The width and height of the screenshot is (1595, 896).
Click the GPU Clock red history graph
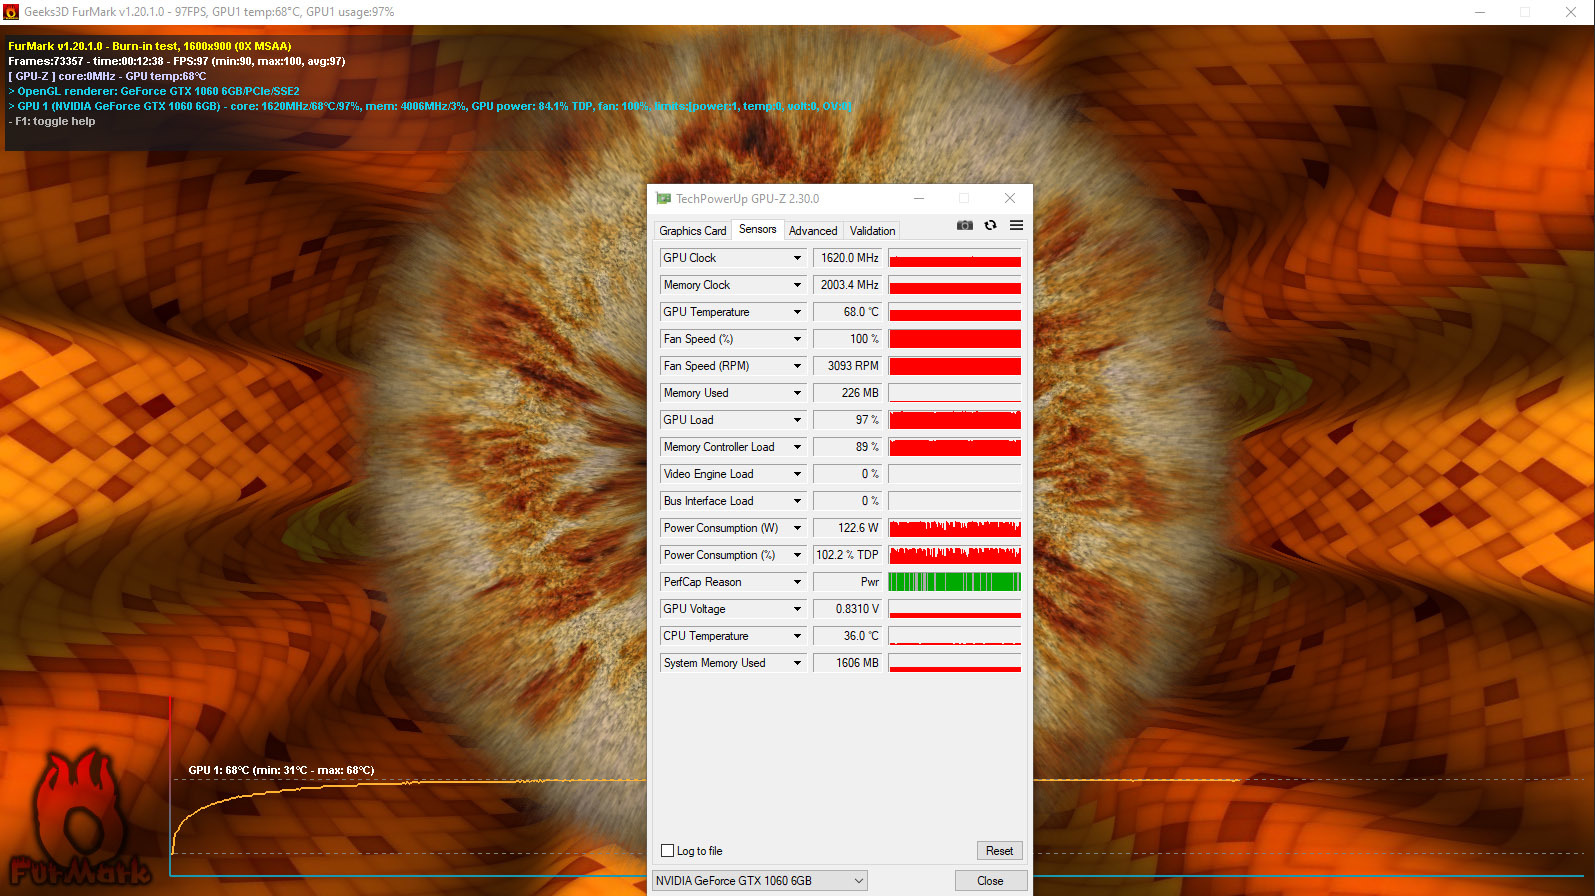[955, 258]
